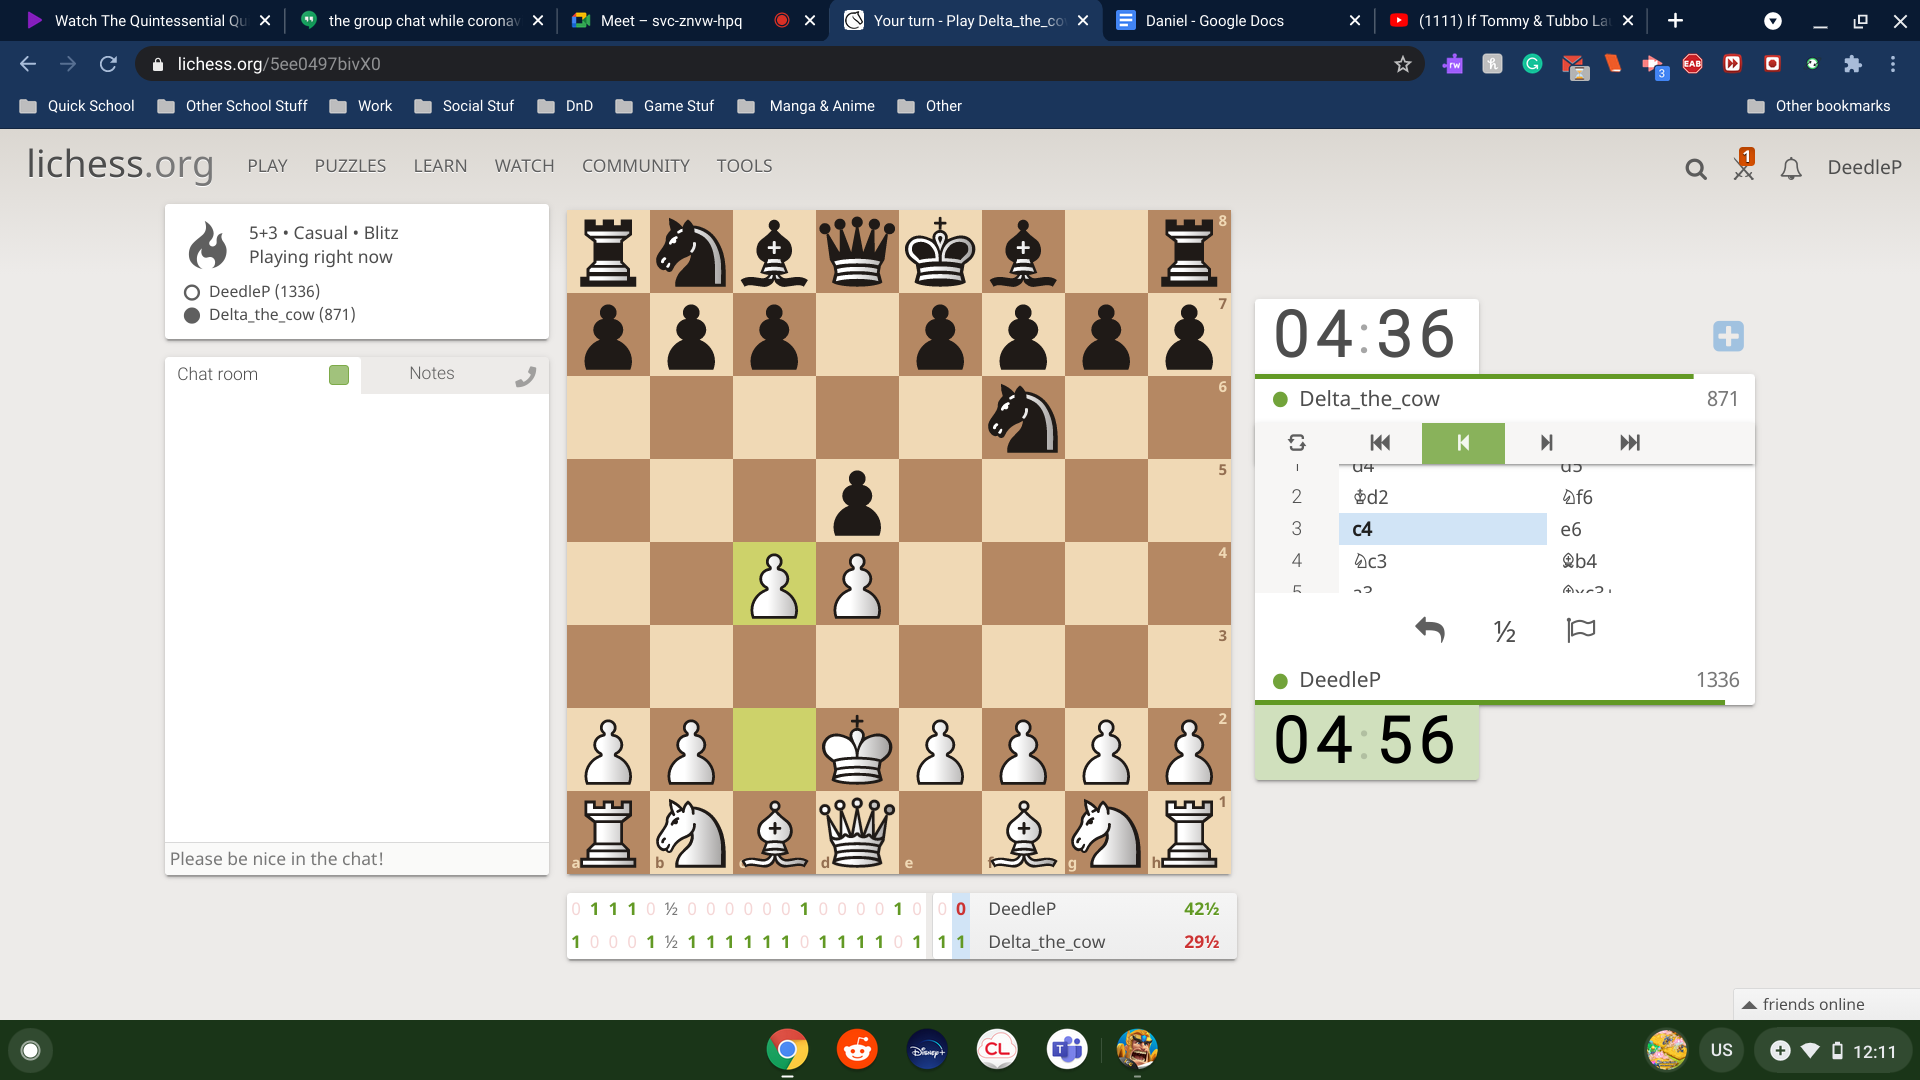This screenshot has width=1920, height=1080.
Task: Go forward one move in the move list
Action: click(x=1546, y=442)
